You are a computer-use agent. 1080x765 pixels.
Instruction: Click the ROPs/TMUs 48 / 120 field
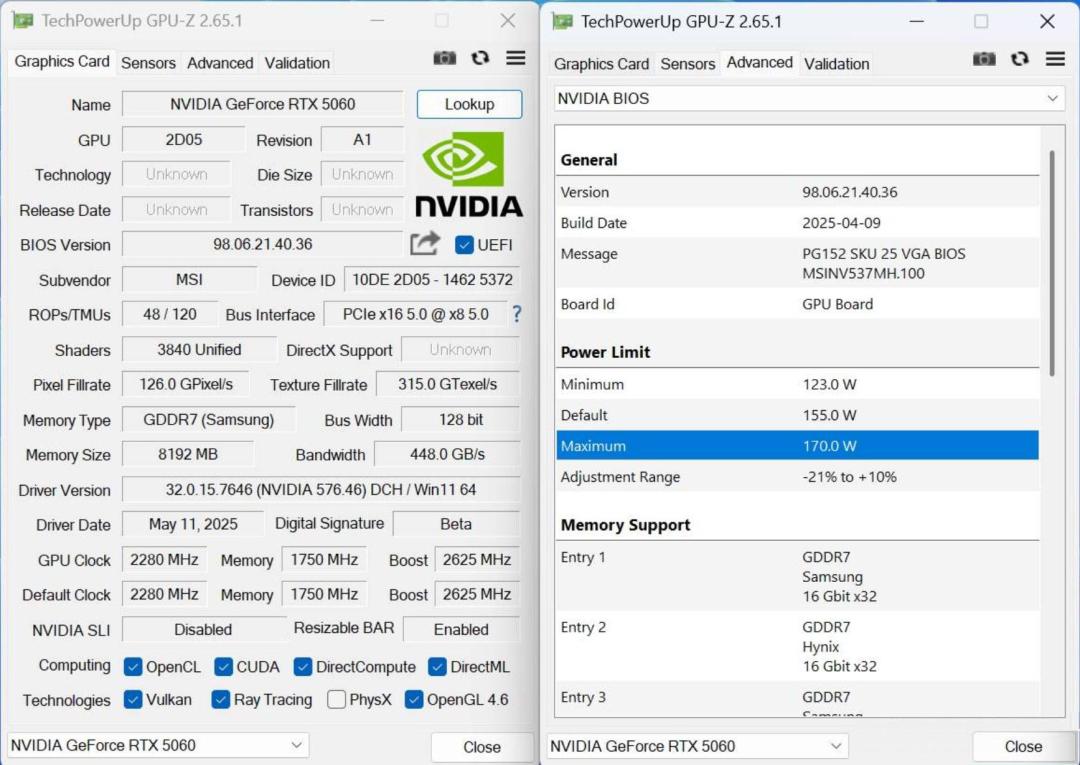pos(169,314)
